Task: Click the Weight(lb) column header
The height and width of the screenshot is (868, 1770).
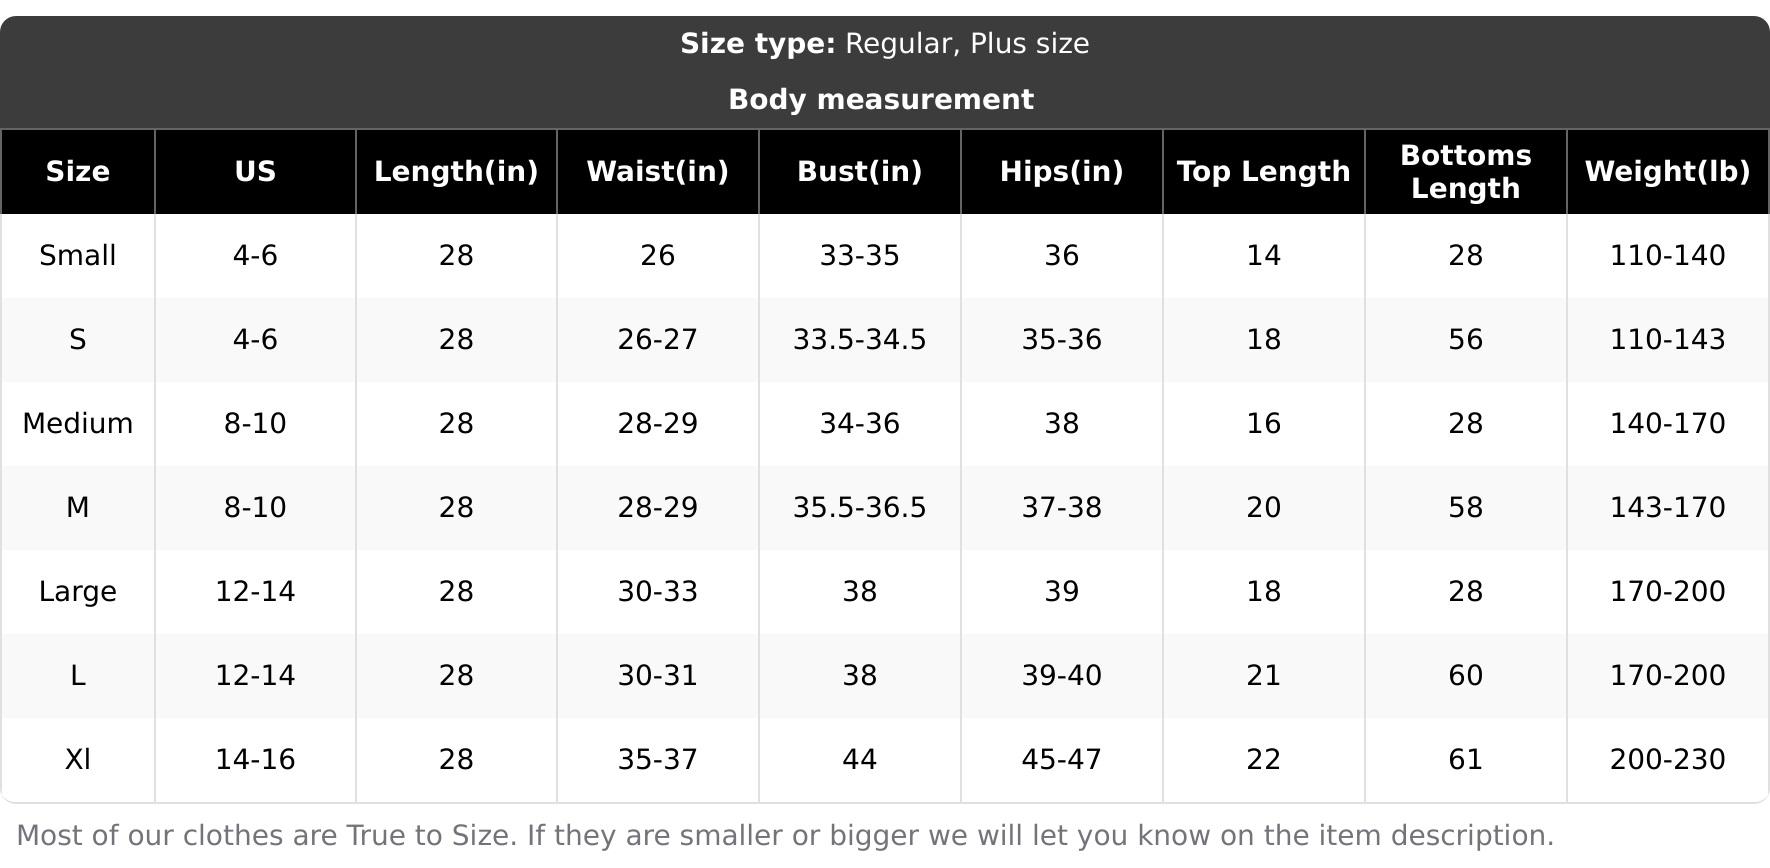Action: (x=1668, y=172)
